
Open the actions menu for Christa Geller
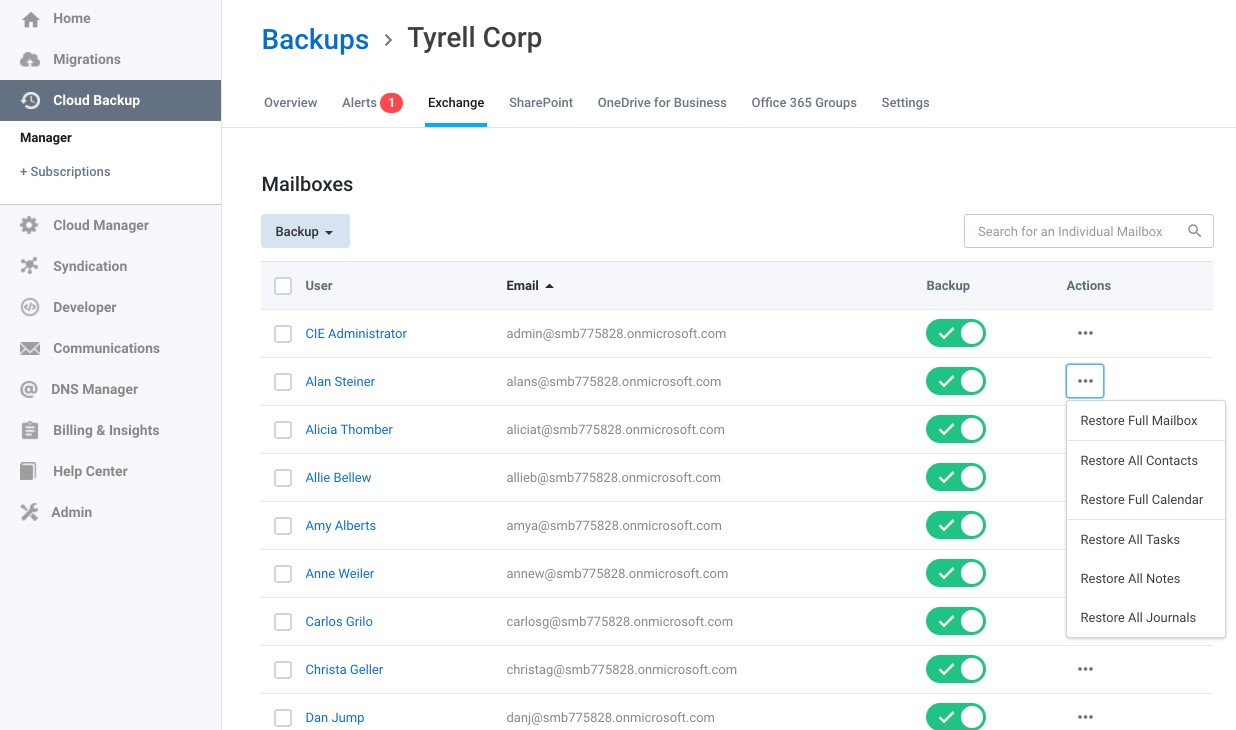click(x=1085, y=669)
